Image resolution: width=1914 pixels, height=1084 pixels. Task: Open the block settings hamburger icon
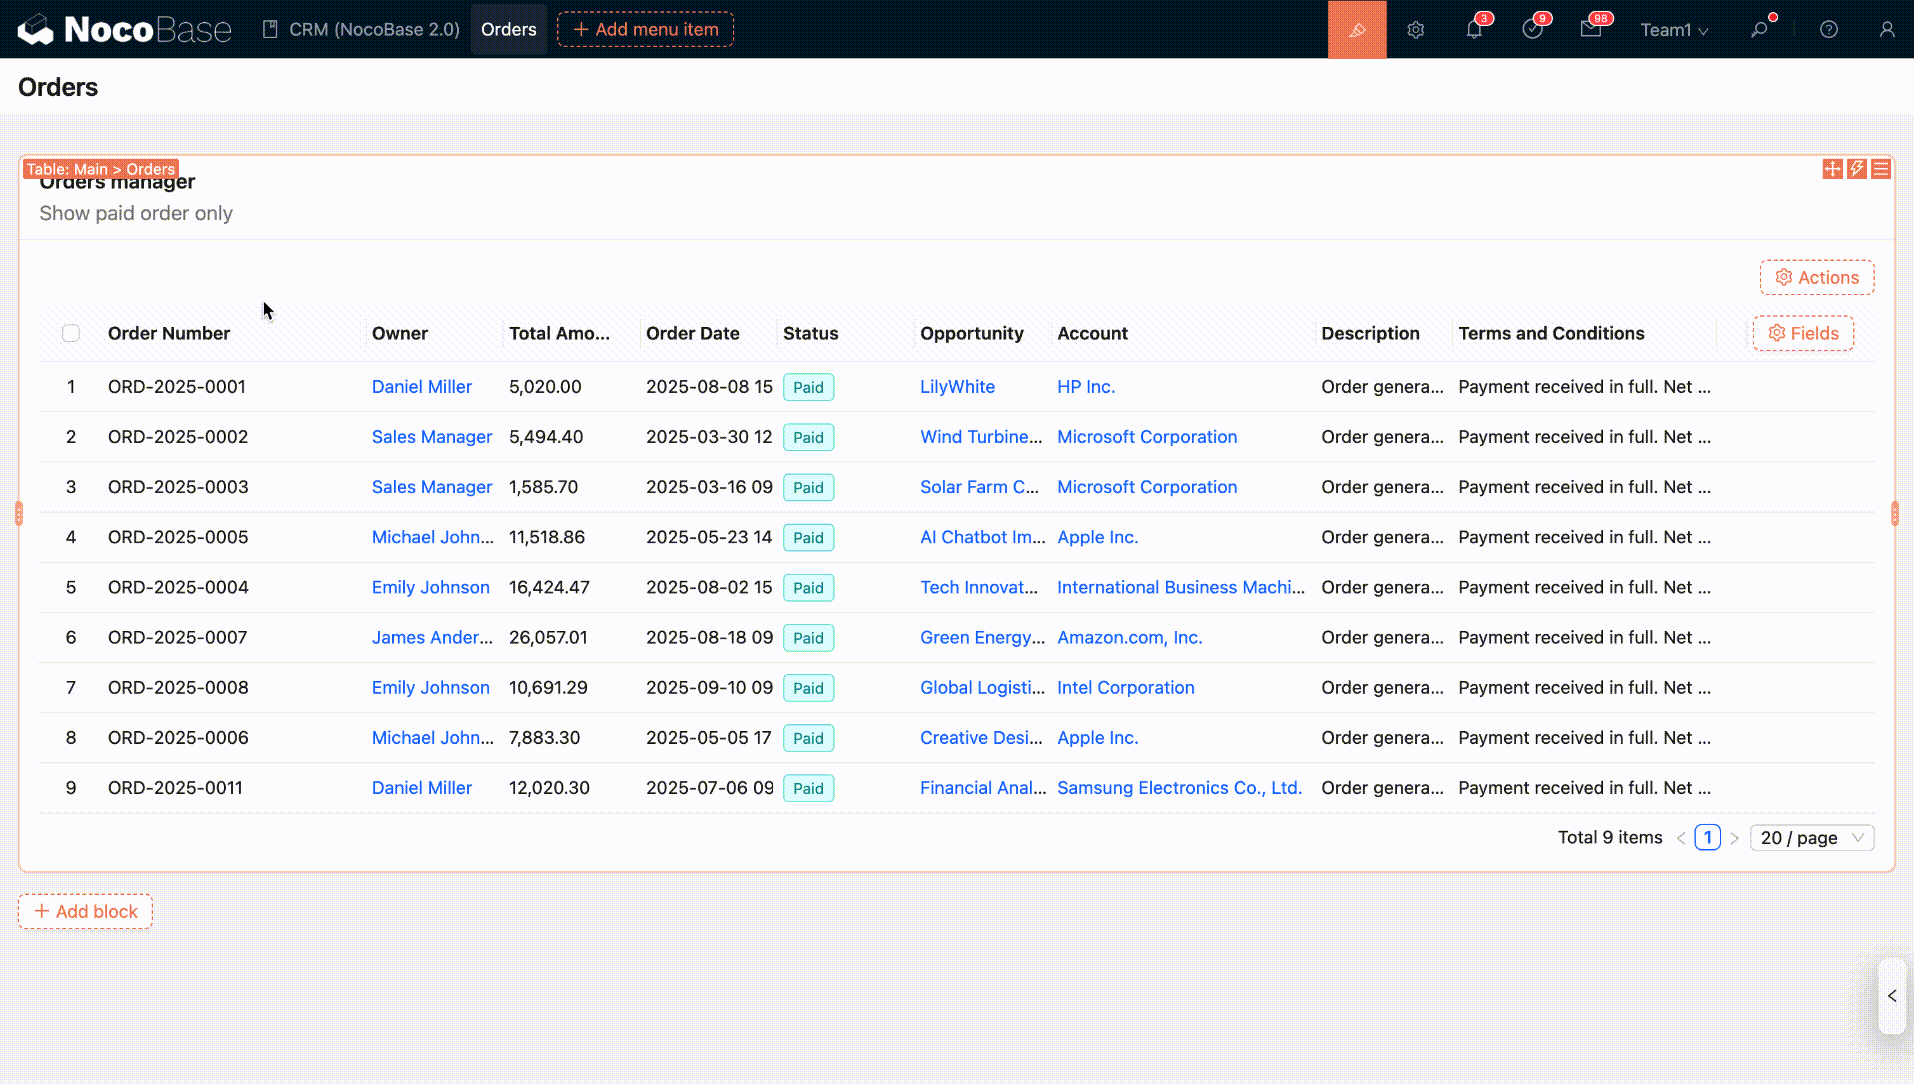click(x=1880, y=169)
